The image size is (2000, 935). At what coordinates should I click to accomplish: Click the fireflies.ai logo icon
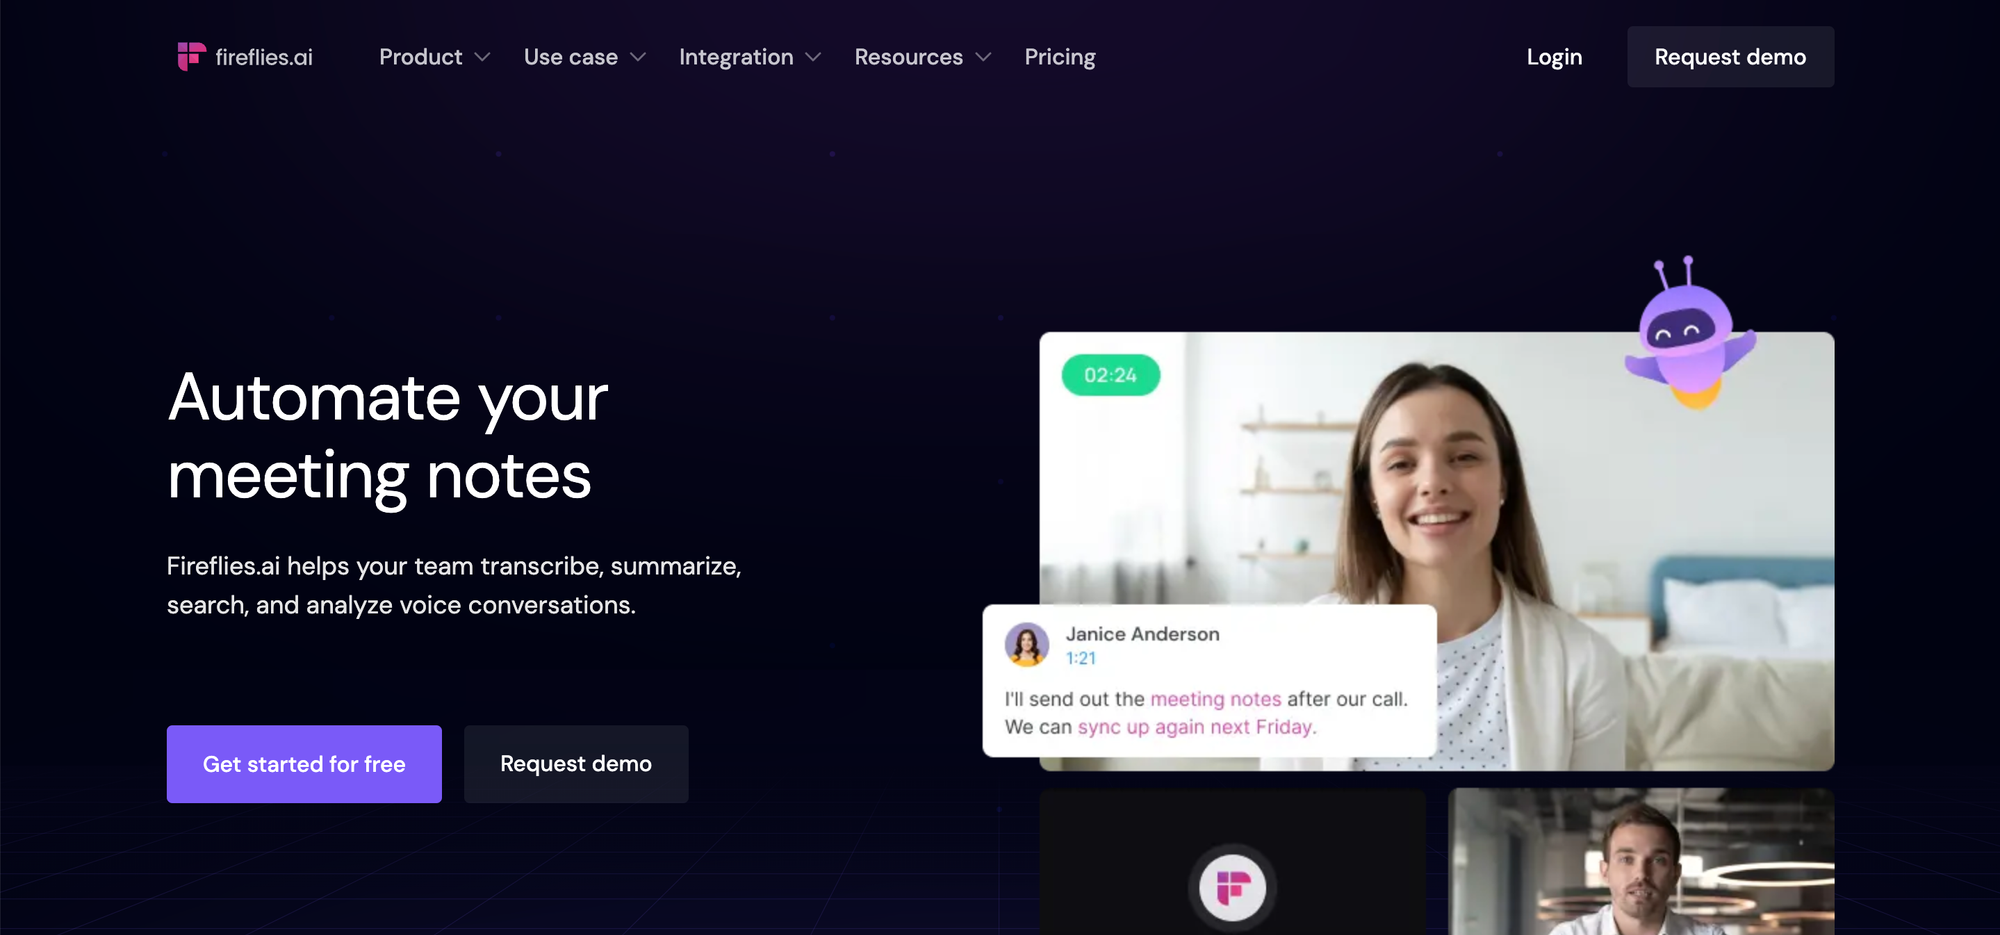tap(191, 57)
